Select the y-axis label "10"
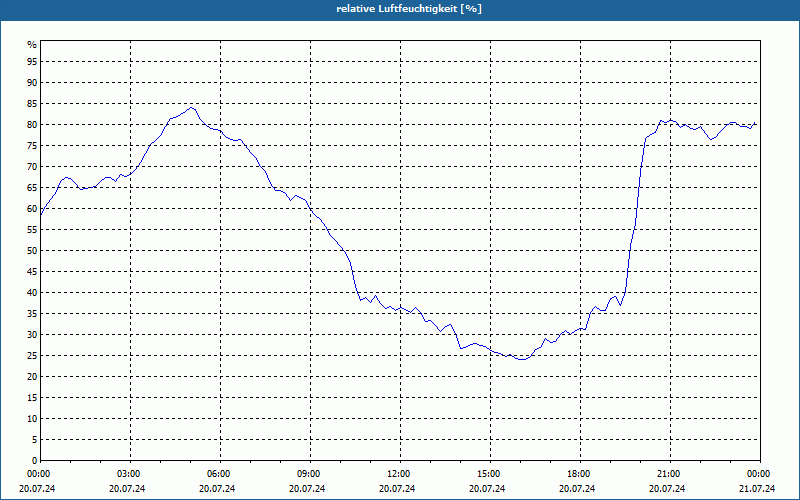 pos(32,418)
